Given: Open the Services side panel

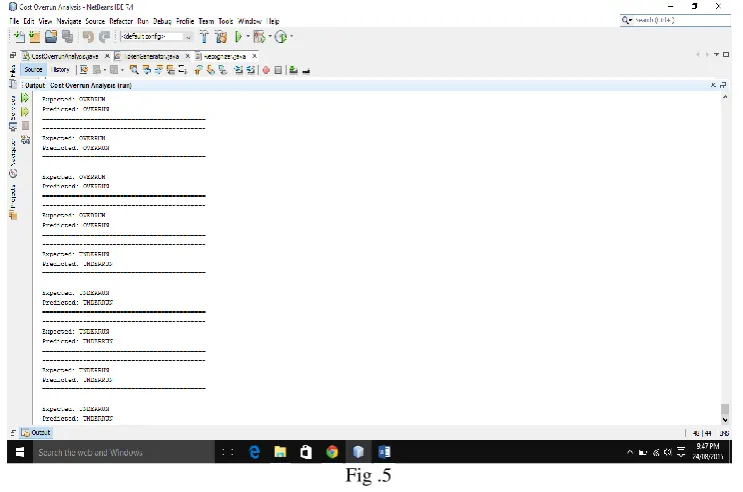Looking at the screenshot, I should 13,113.
